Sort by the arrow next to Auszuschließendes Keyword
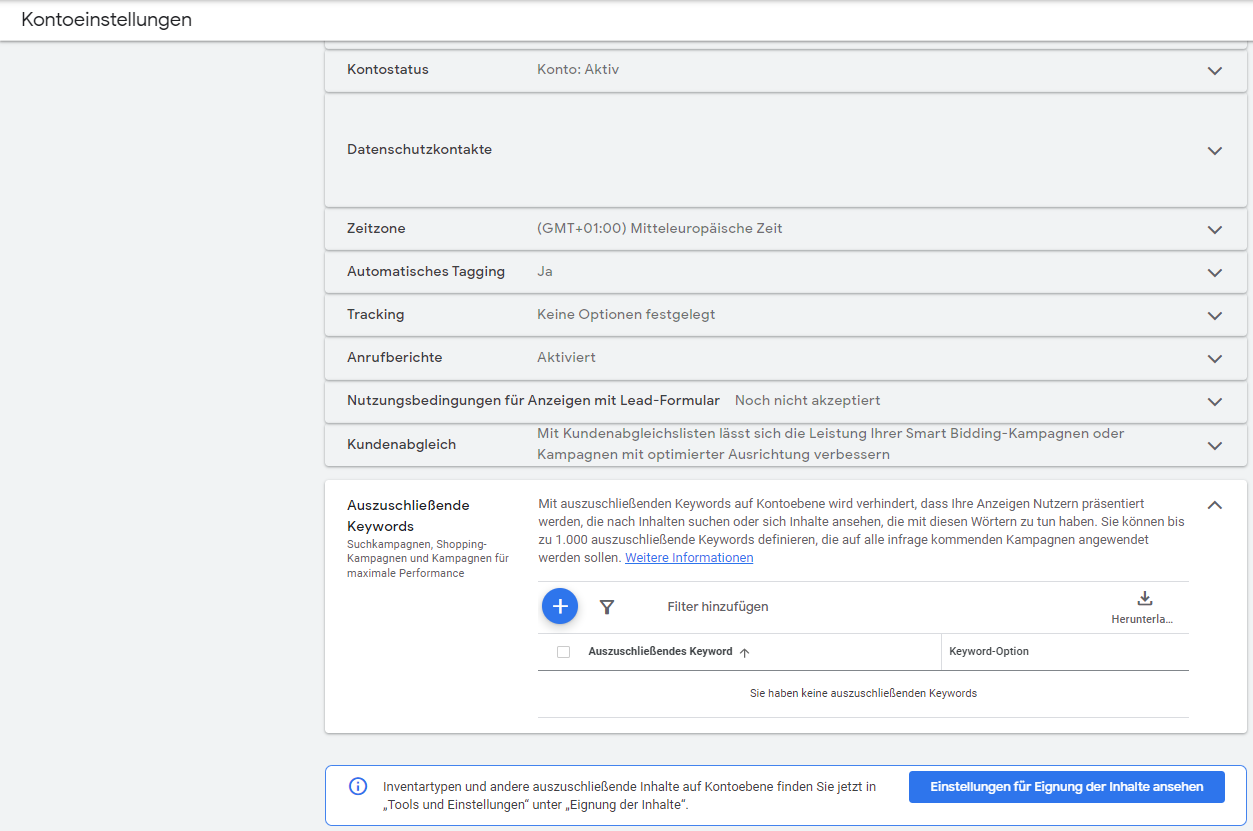Screen dimensions: 1253x831 point(744,652)
